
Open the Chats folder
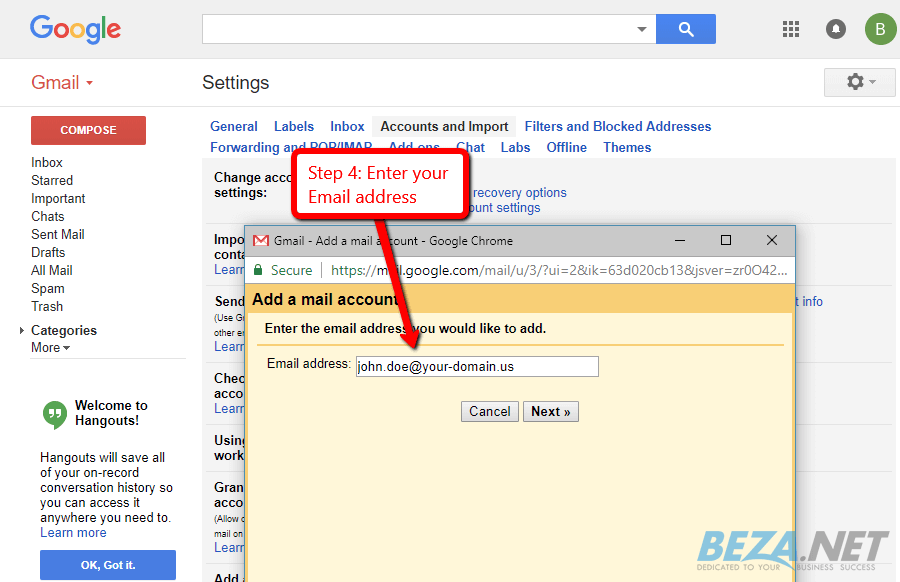point(48,216)
